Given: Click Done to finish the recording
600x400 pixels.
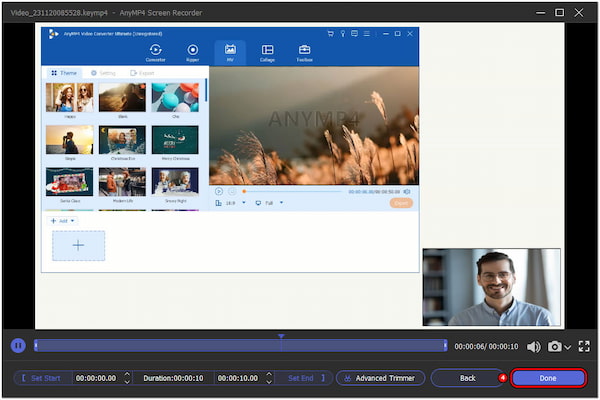Looking at the screenshot, I should click(x=547, y=378).
